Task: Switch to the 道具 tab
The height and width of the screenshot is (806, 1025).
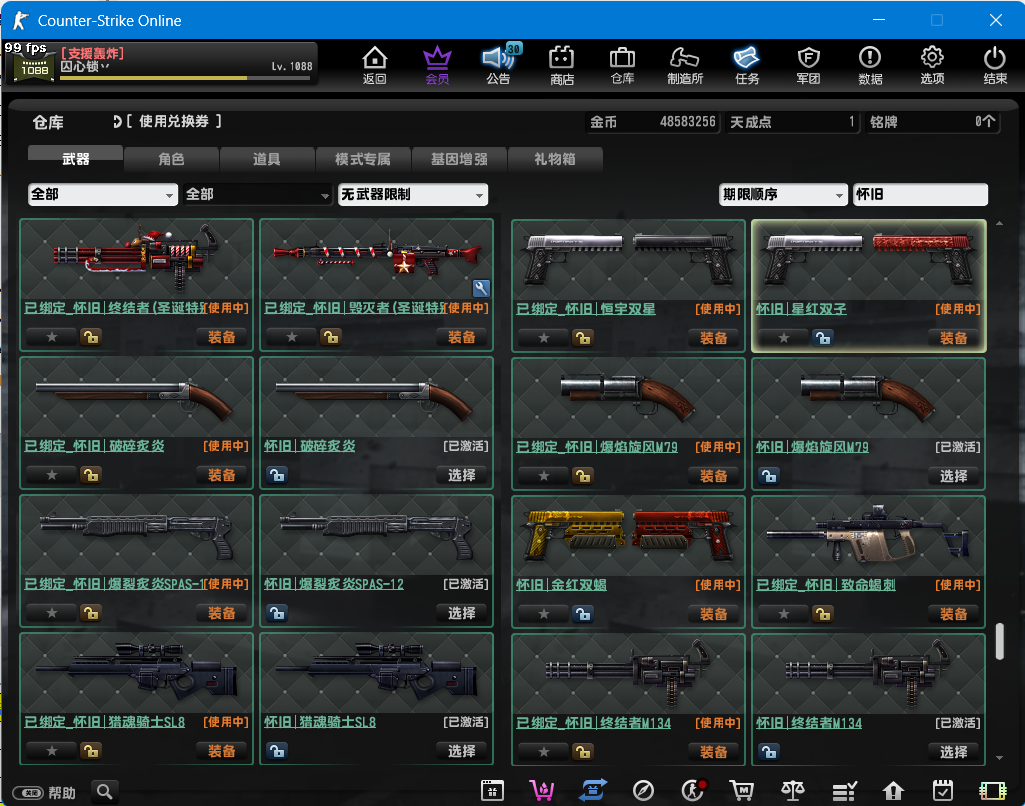Action: tap(267, 159)
